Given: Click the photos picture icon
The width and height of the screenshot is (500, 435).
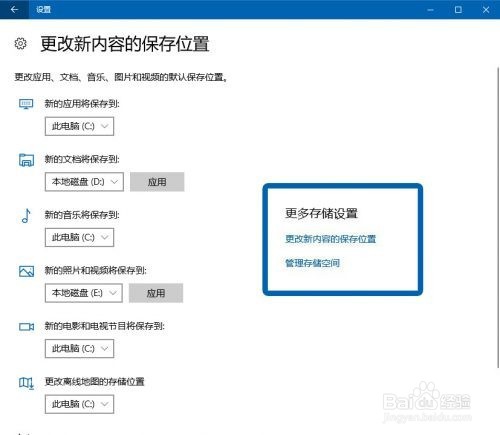Looking at the screenshot, I should (26, 271).
